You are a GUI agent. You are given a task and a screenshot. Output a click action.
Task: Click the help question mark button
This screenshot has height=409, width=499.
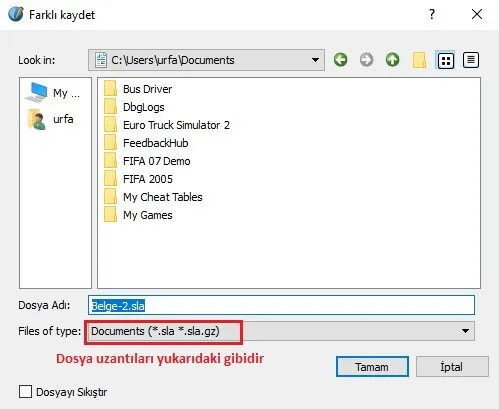(432, 14)
